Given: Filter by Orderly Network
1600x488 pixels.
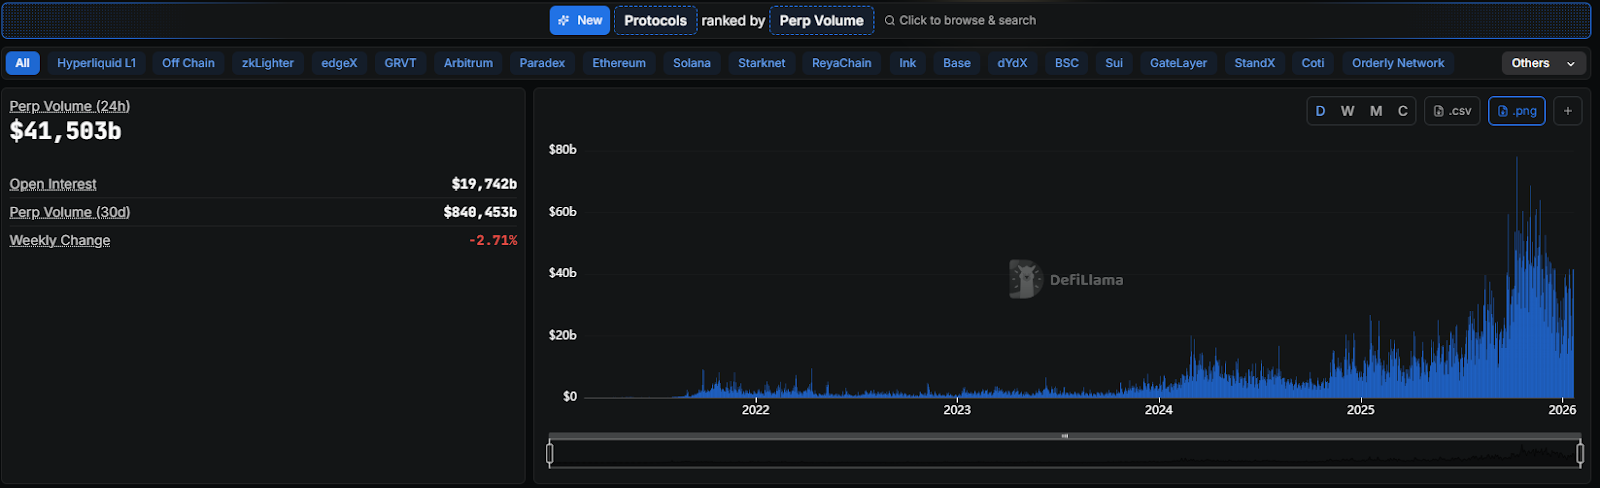Looking at the screenshot, I should (x=1398, y=63).
